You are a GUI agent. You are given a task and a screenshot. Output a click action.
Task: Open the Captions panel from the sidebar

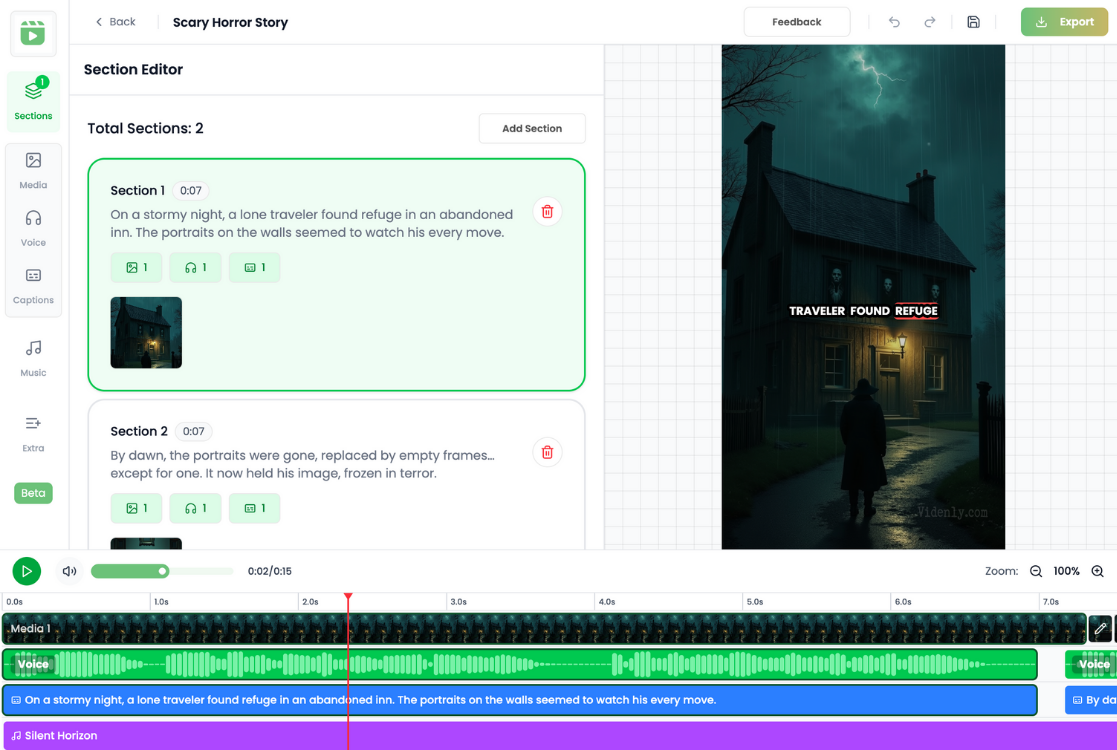pos(33,282)
